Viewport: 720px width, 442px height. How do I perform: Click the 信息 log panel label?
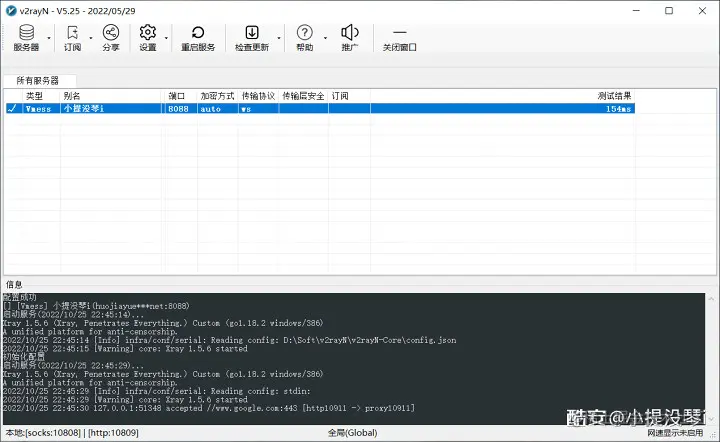pos(14,285)
